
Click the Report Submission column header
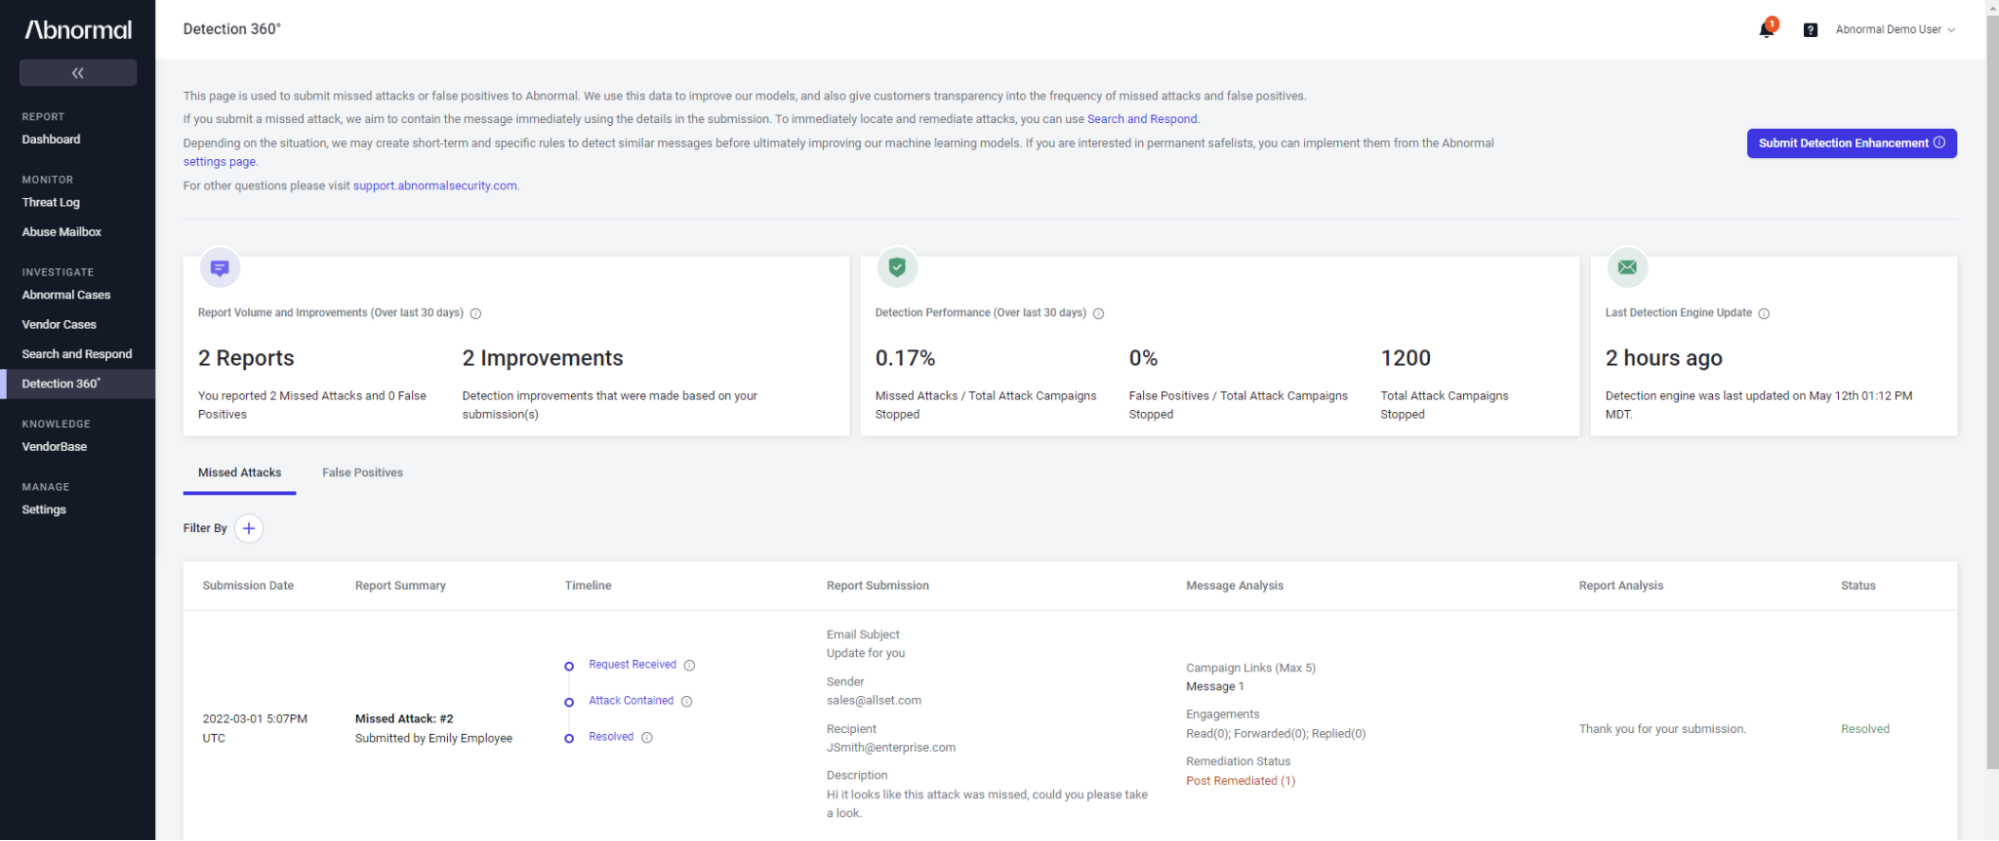tap(877, 586)
